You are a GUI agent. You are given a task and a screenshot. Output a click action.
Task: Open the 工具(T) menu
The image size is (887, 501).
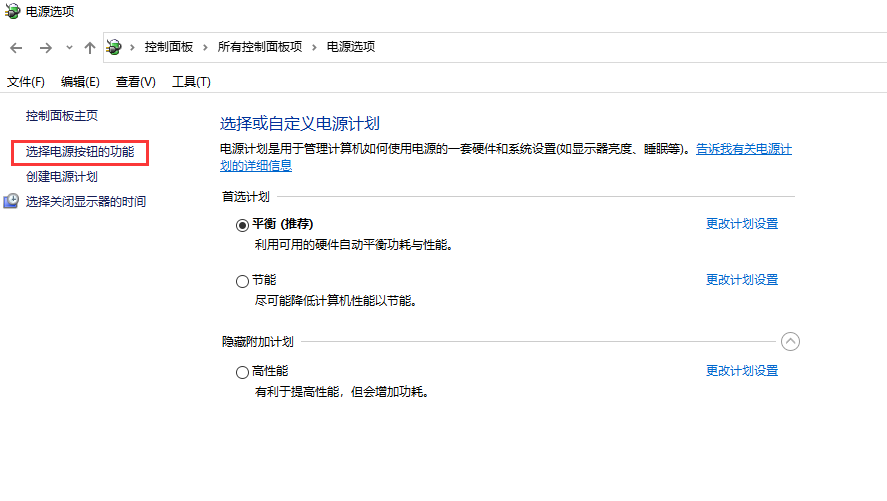tap(191, 82)
